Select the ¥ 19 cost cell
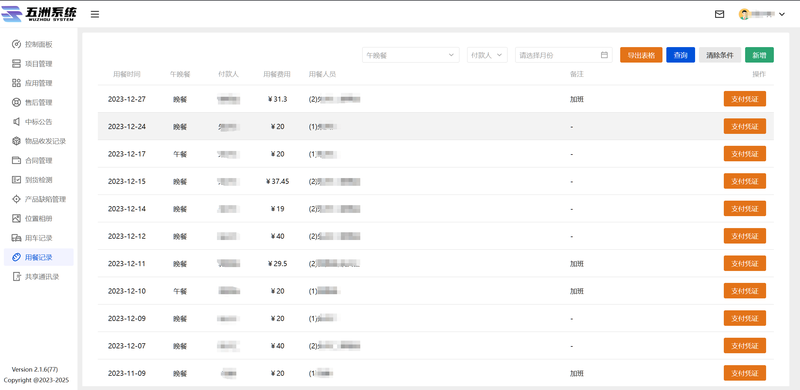This screenshot has width=800, height=390. pos(277,209)
